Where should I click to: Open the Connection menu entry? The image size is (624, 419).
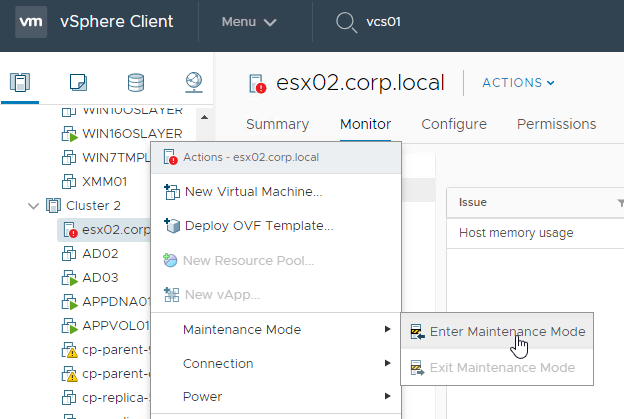pos(276,363)
